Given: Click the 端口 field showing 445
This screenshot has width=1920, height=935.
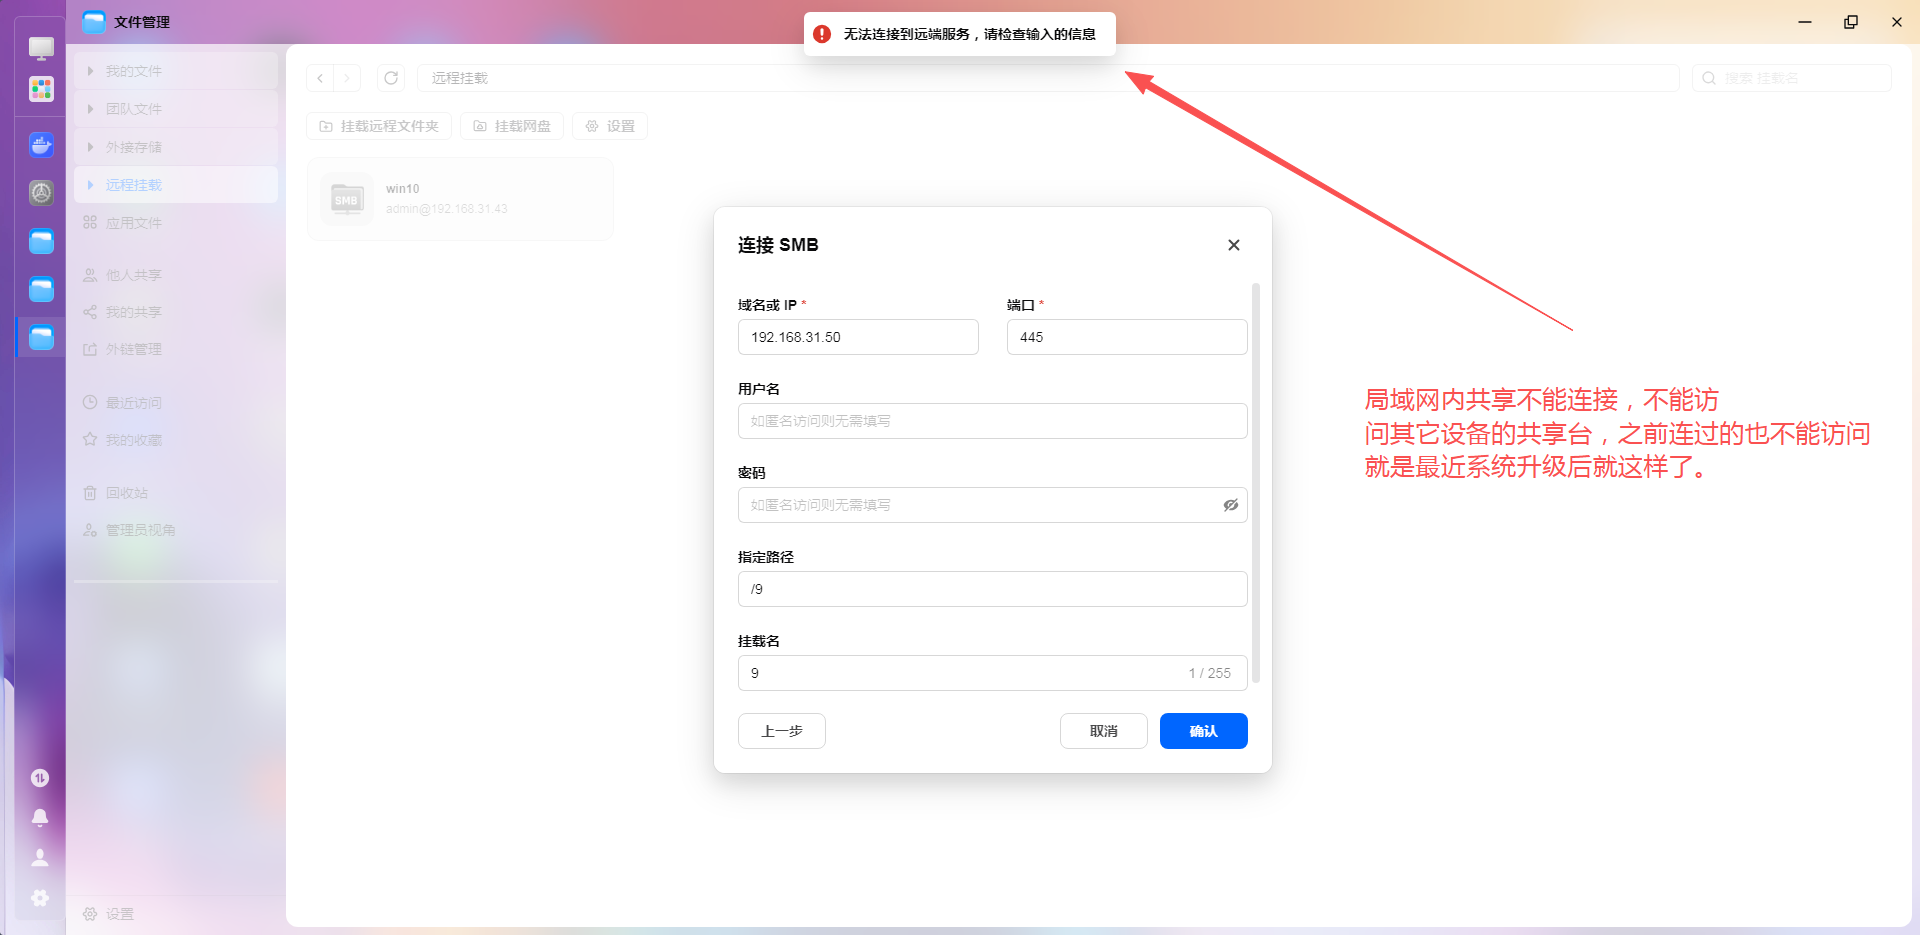Looking at the screenshot, I should (x=1127, y=337).
